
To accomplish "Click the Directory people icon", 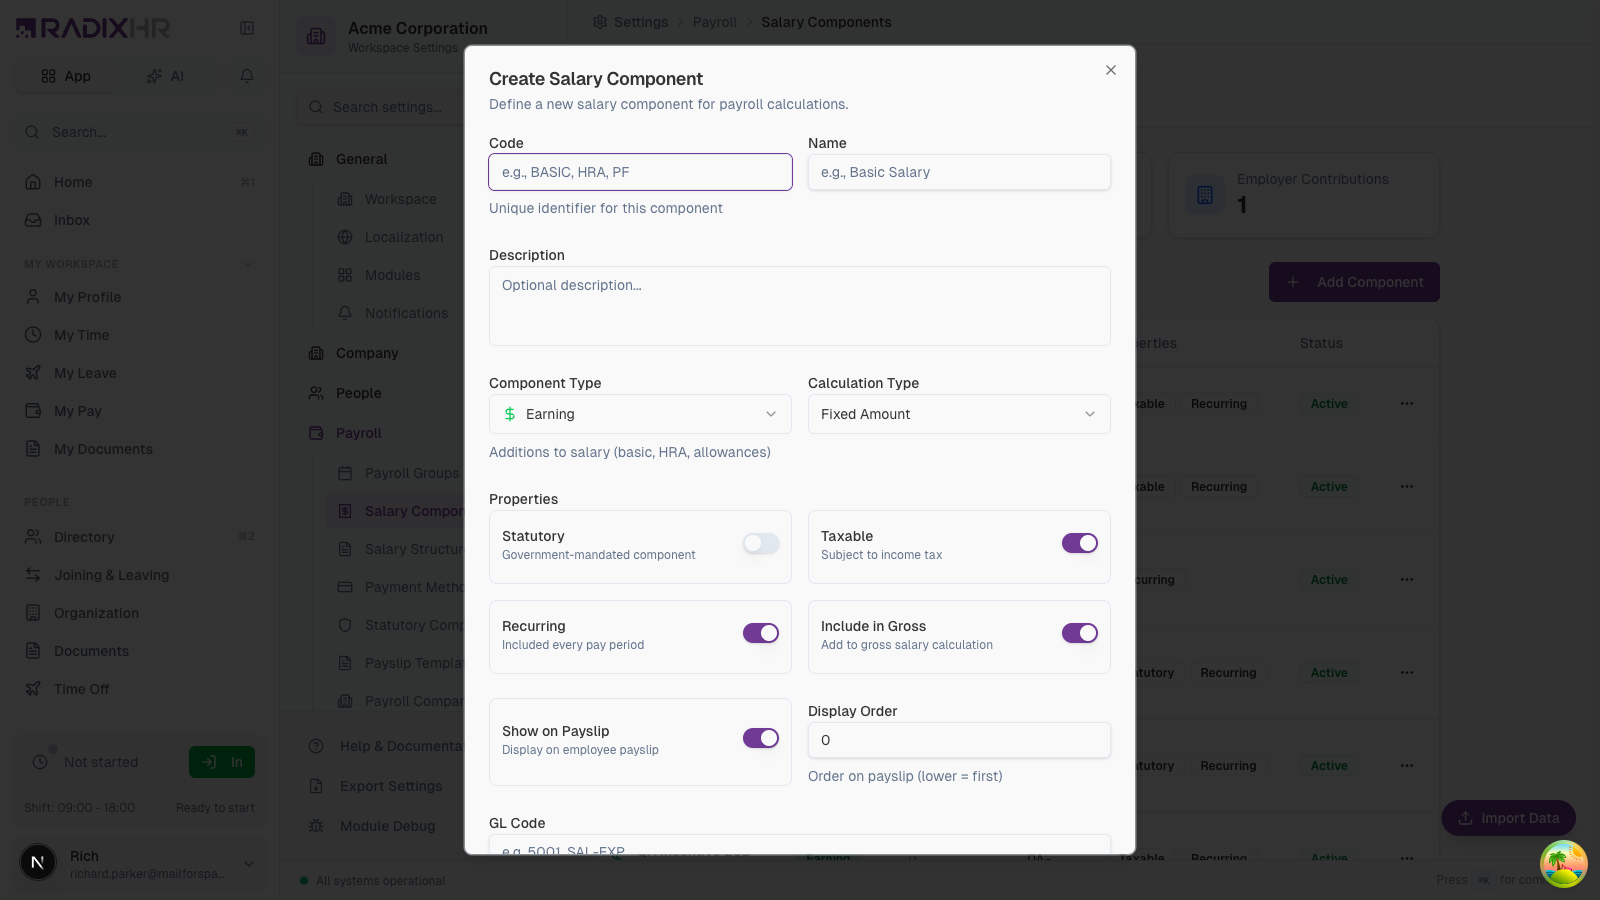I will pyautogui.click(x=33, y=537).
